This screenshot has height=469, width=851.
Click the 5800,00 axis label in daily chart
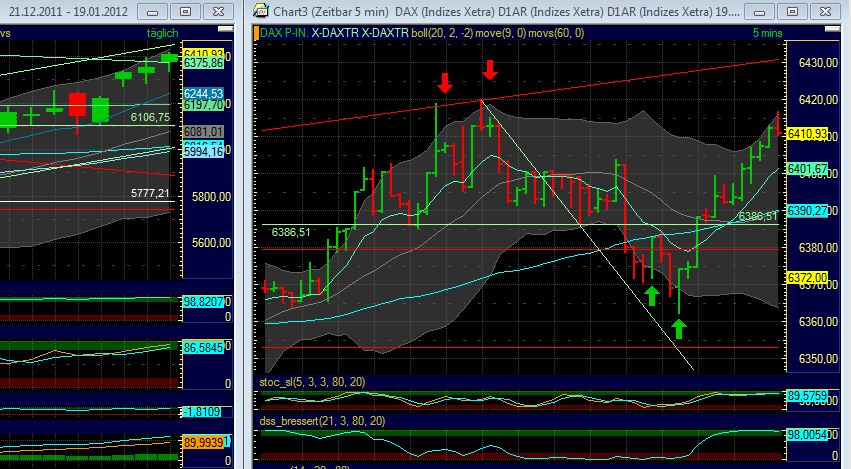tap(211, 197)
